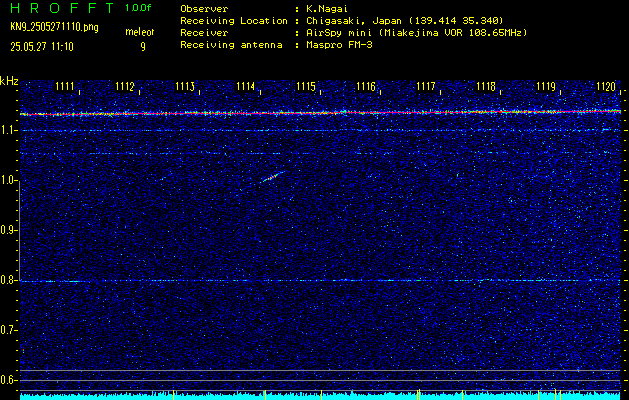Click the 1111 time axis label
The height and width of the screenshot is (400, 629).
[x=65, y=86]
